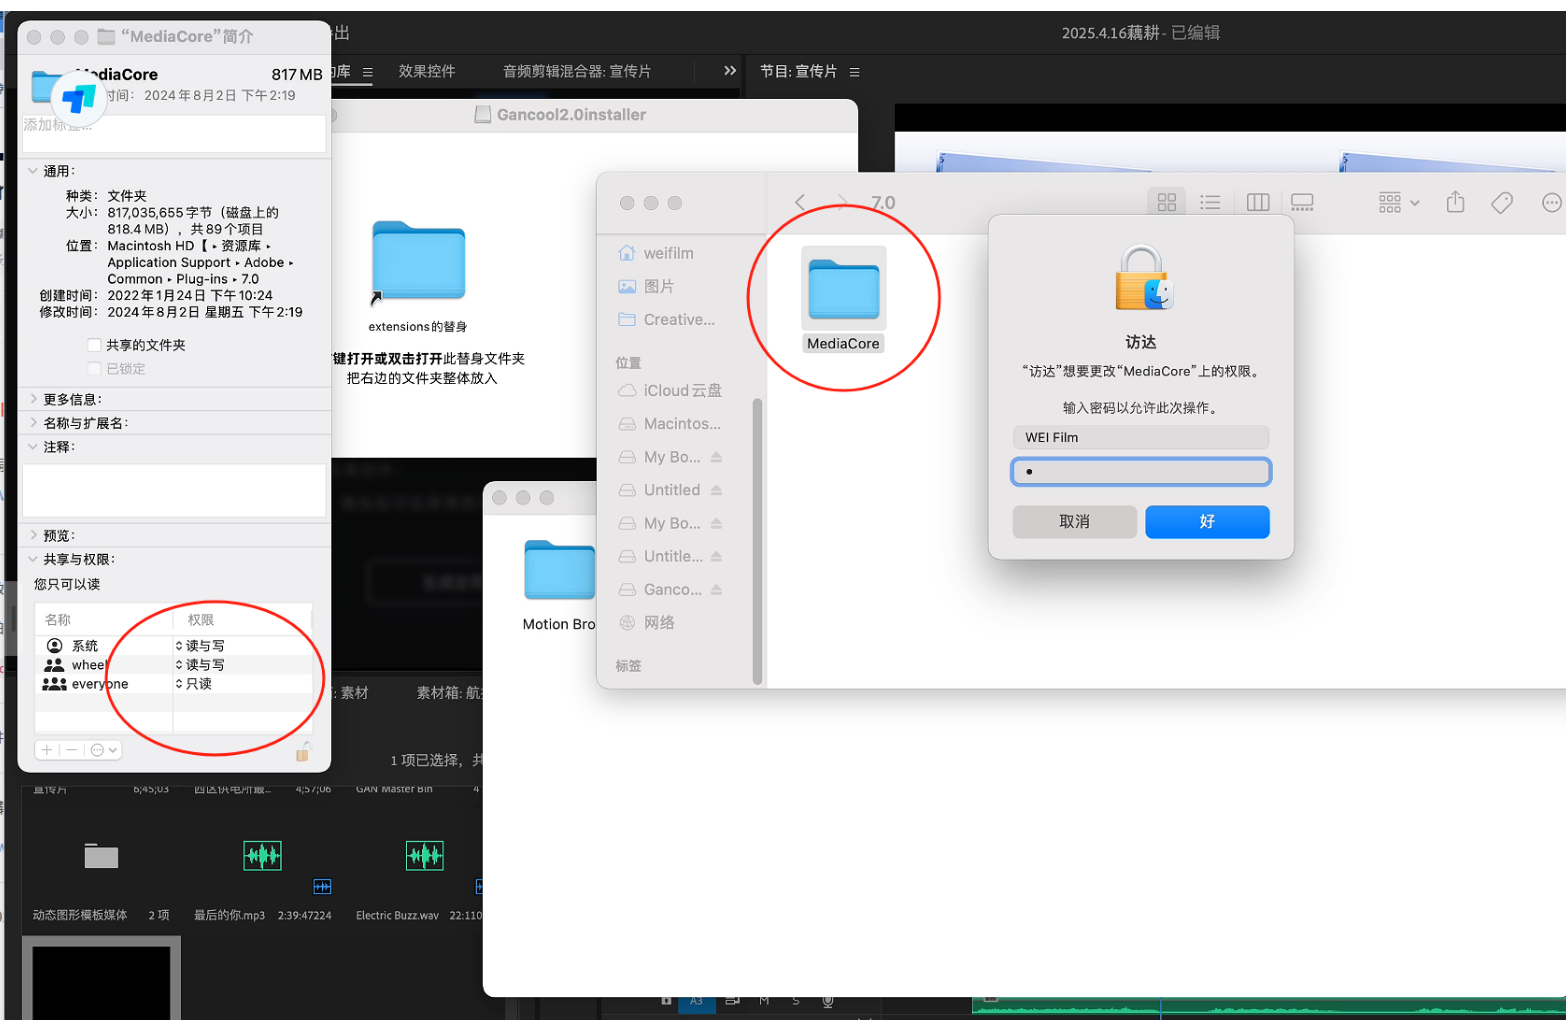Show more panel tabs chevron
The width and height of the screenshot is (1566, 1020).
730,71
